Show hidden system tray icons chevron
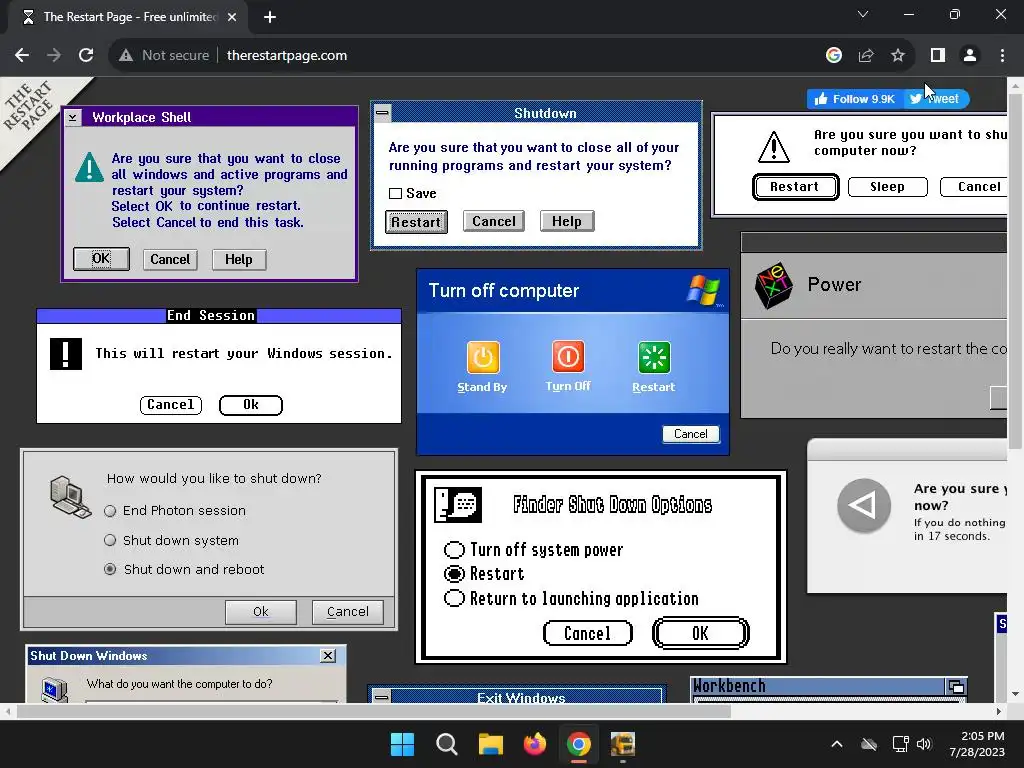The width and height of the screenshot is (1024, 768). pos(837,744)
